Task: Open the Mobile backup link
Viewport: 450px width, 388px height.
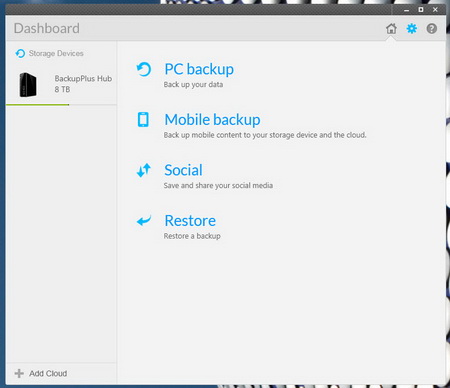Action: [x=212, y=120]
